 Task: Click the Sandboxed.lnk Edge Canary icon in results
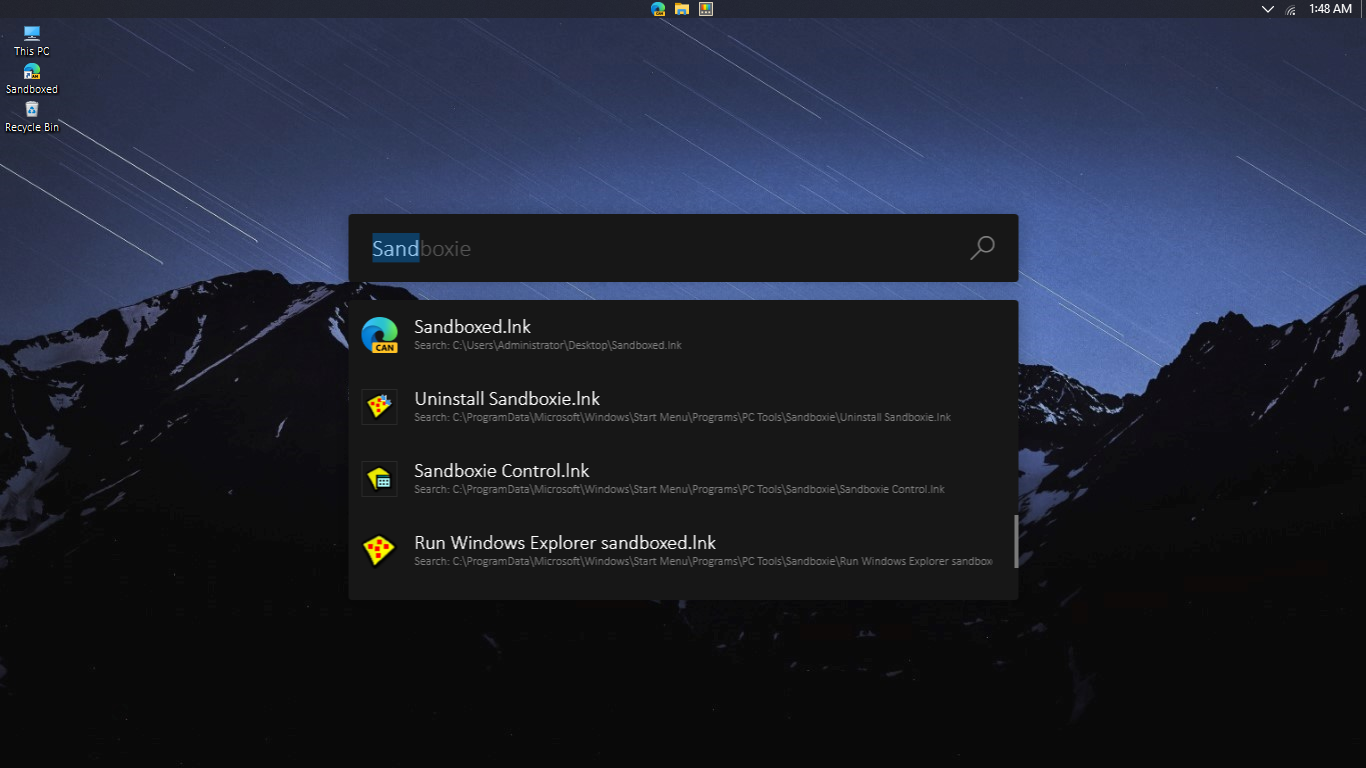coord(380,335)
